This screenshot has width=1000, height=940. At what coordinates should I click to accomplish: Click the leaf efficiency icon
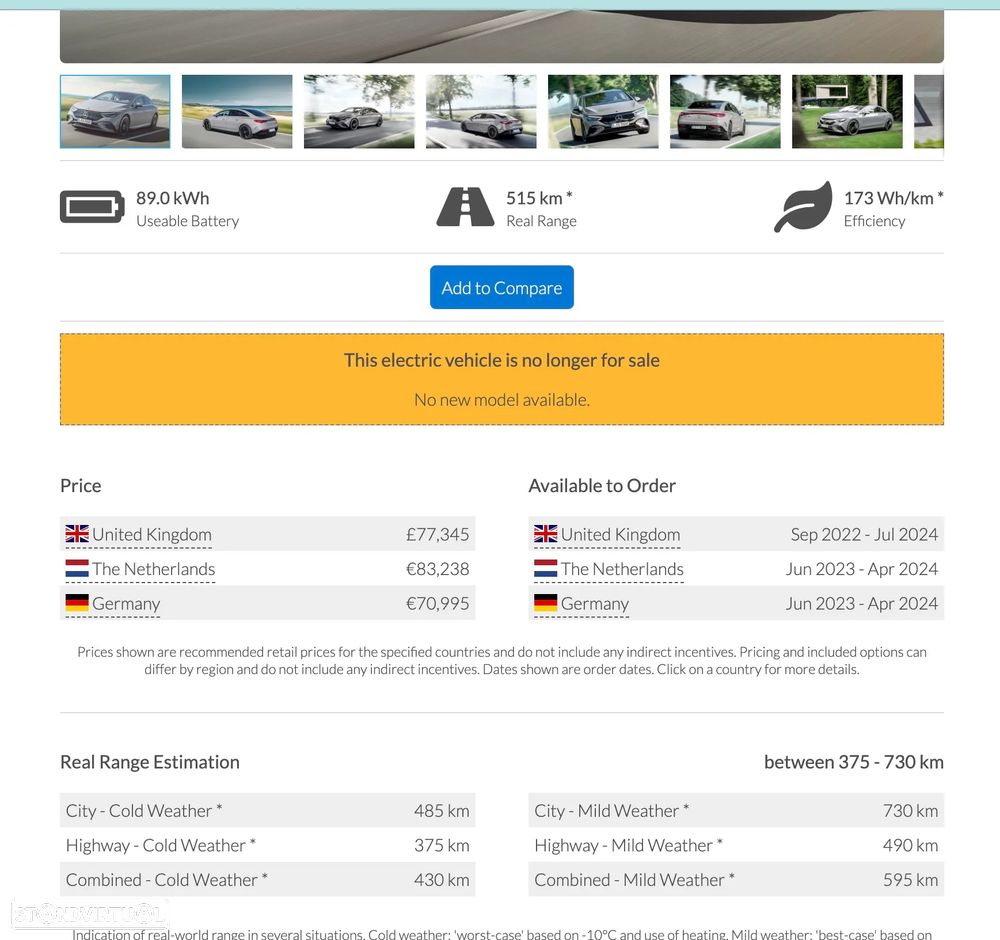click(x=803, y=207)
